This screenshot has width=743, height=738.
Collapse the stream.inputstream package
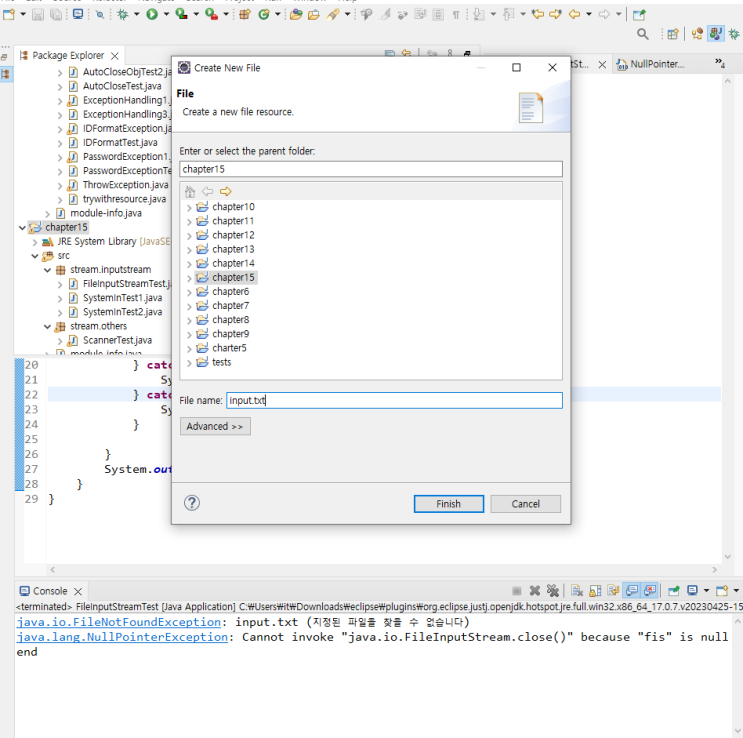point(47,270)
